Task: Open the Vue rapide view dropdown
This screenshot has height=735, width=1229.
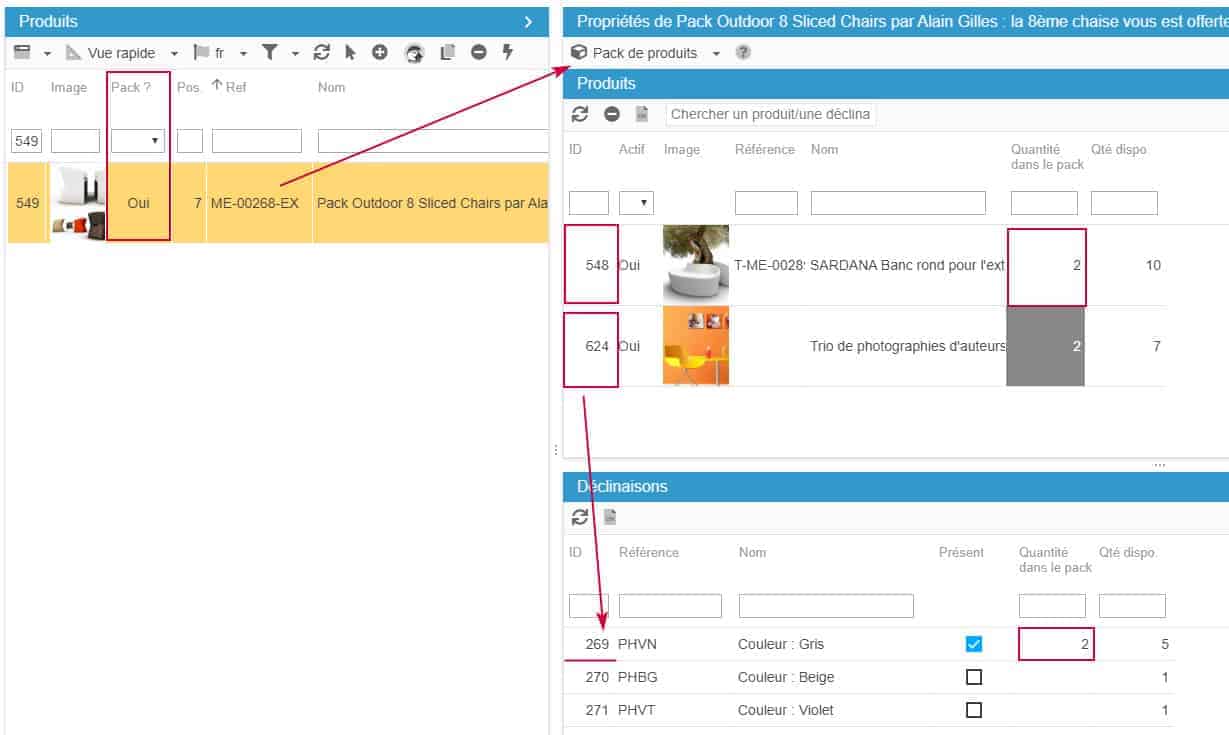Action: click(174, 53)
